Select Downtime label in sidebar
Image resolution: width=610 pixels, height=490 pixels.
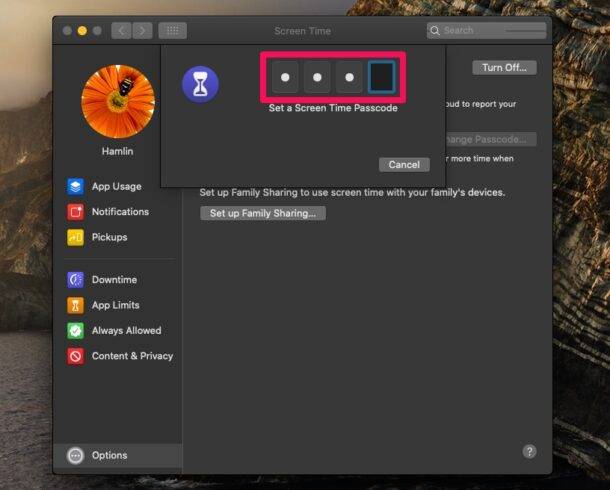point(114,280)
